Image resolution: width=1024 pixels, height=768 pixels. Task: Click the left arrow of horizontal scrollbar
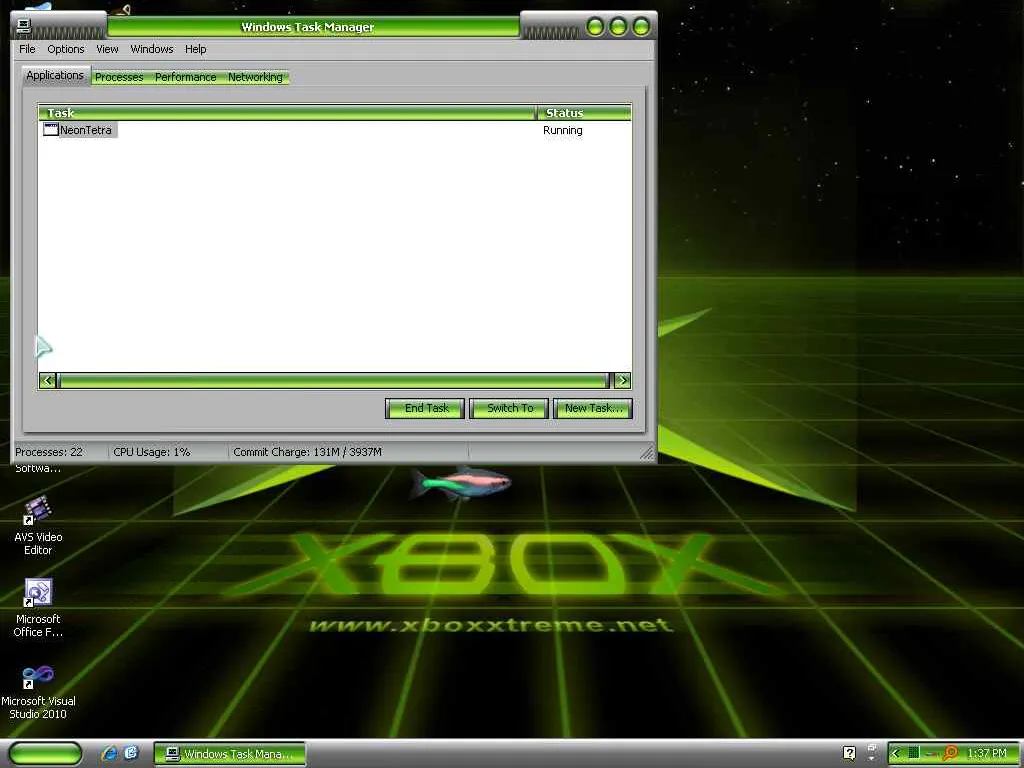click(x=48, y=380)
